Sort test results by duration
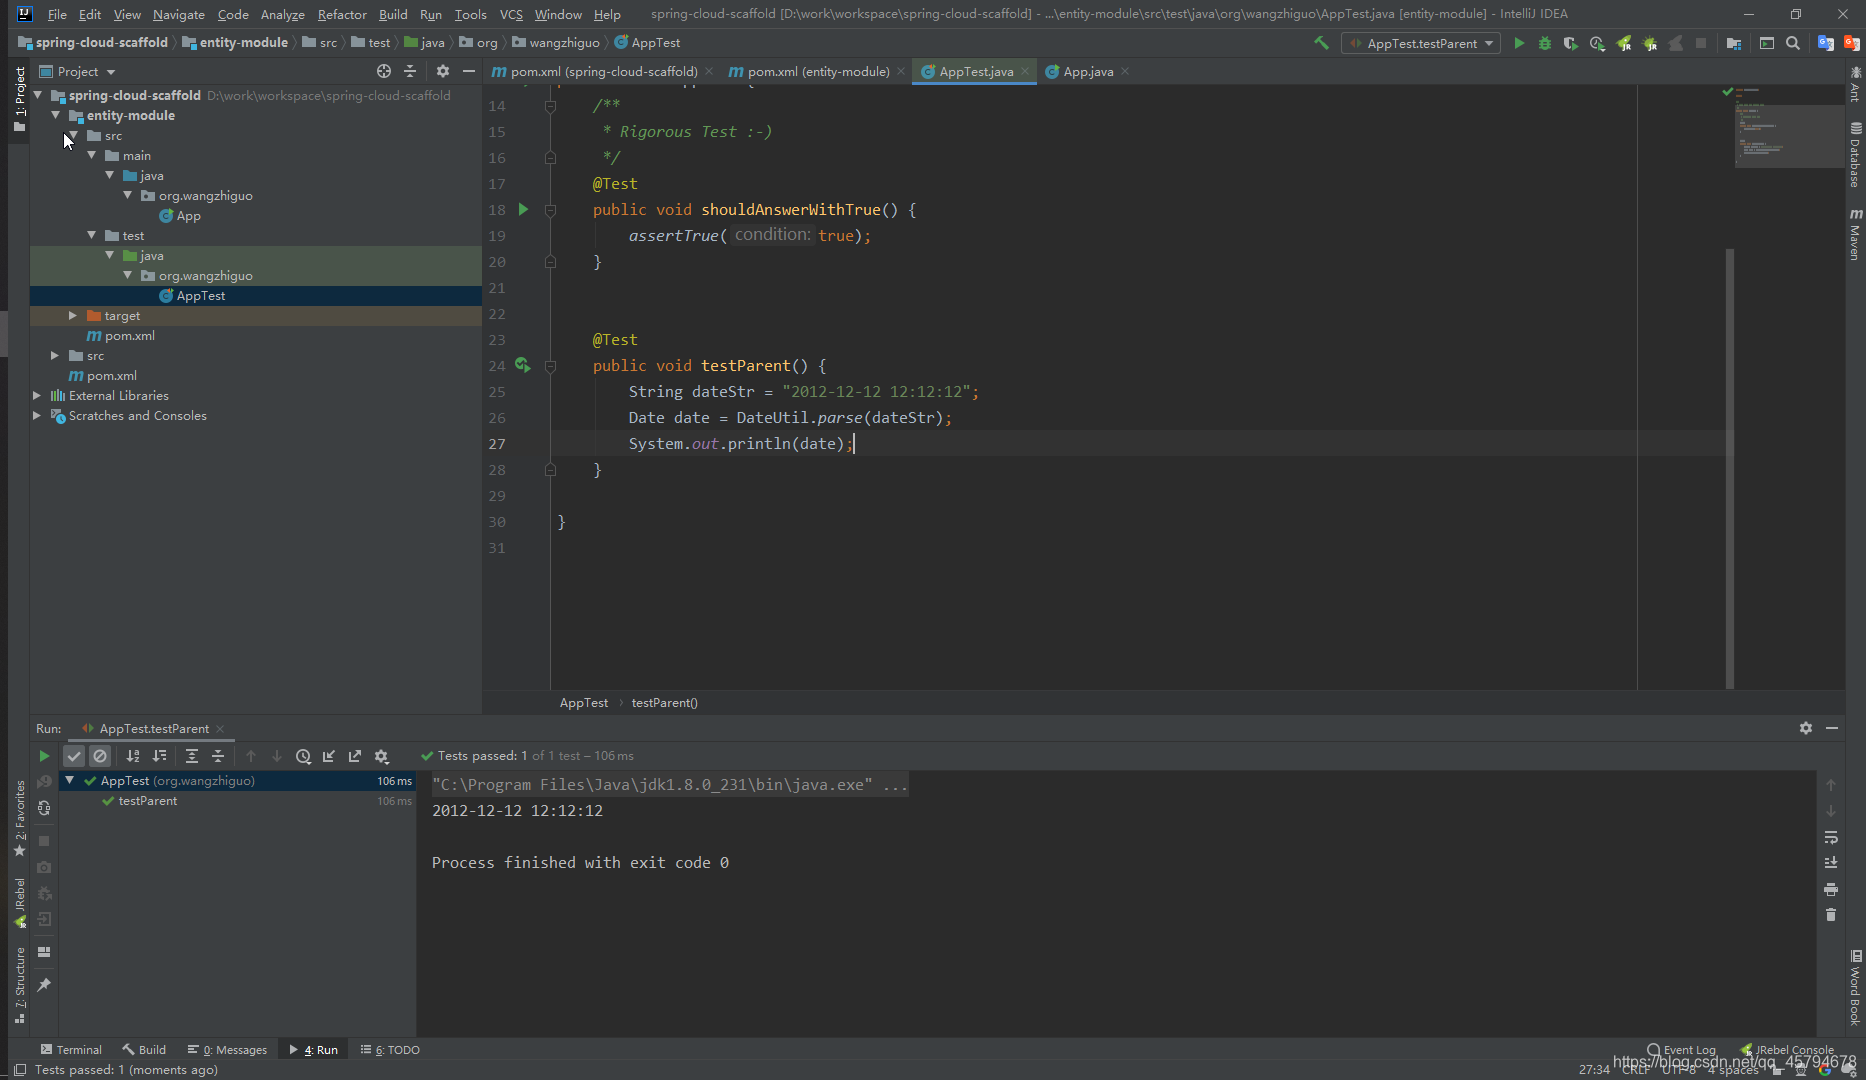 159,756
